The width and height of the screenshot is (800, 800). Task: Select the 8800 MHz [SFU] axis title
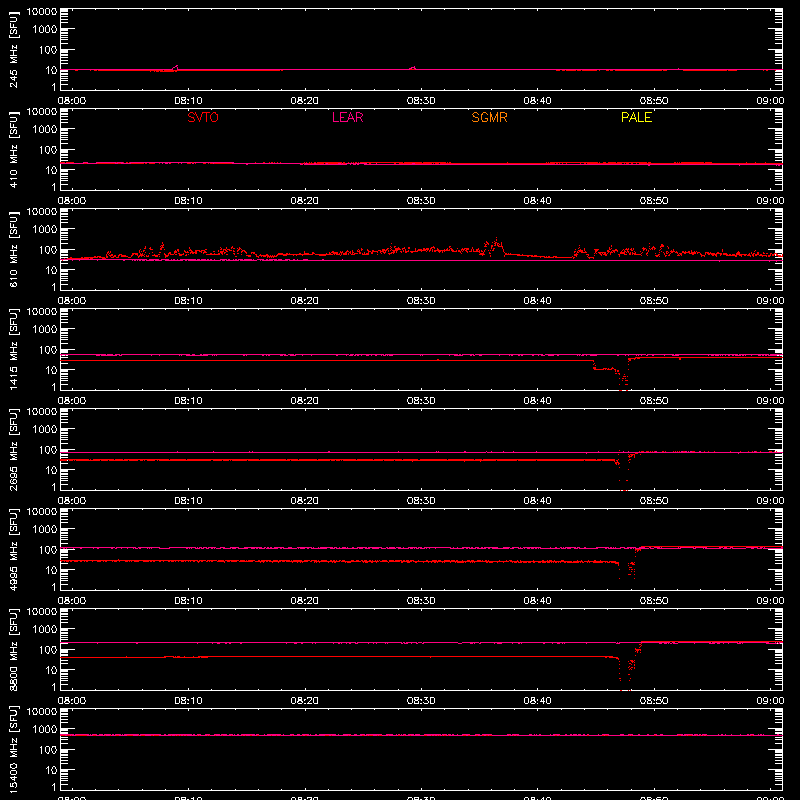click(13, 649)
